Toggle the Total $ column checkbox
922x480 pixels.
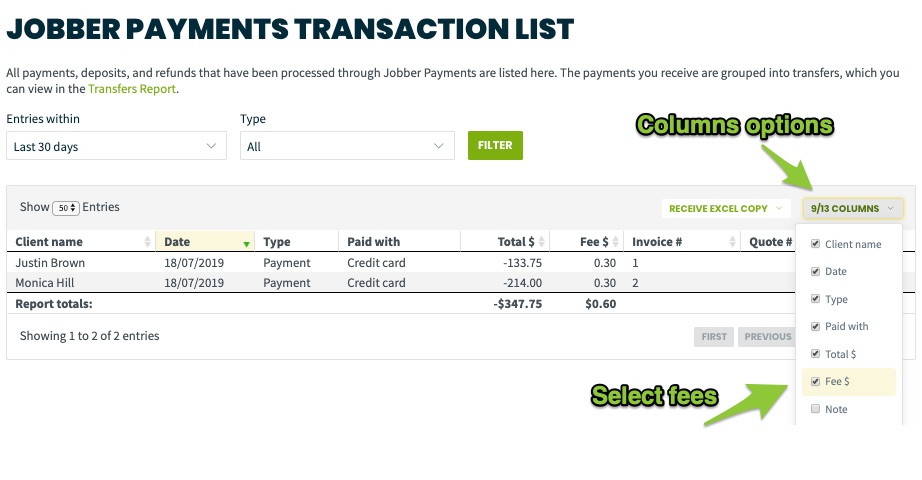(816, 354)
